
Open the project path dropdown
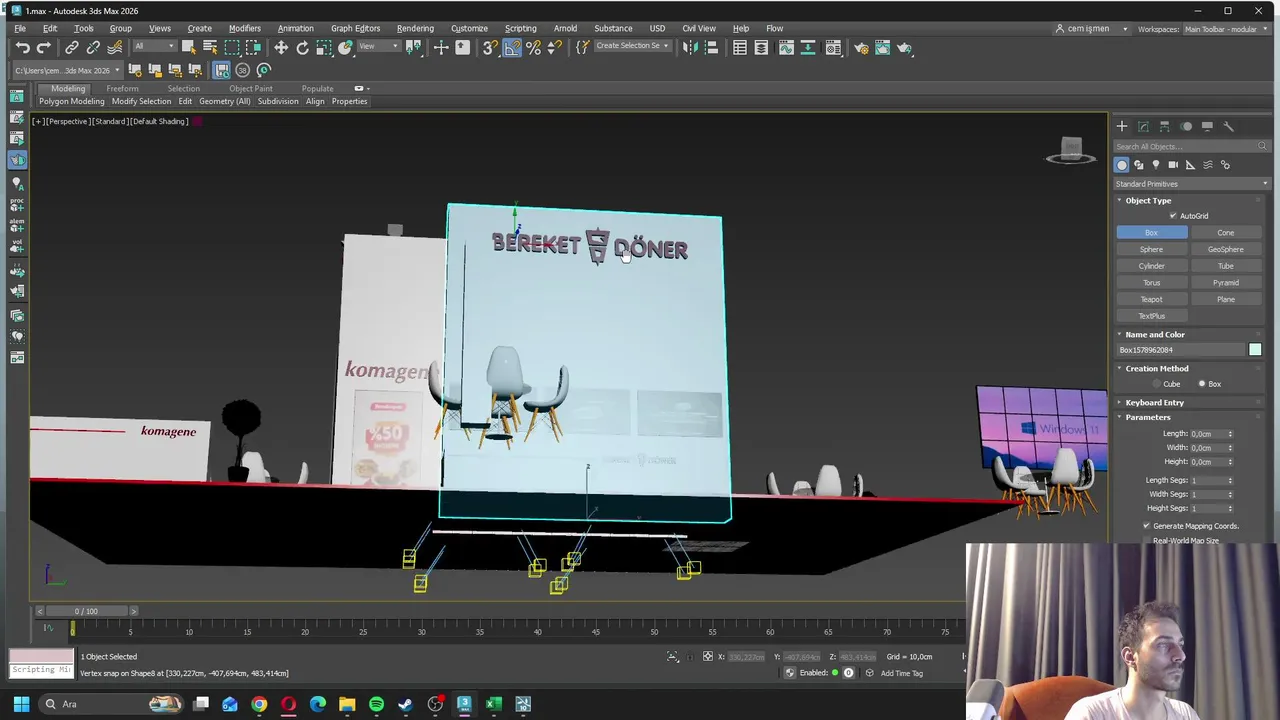click(67, 70)
